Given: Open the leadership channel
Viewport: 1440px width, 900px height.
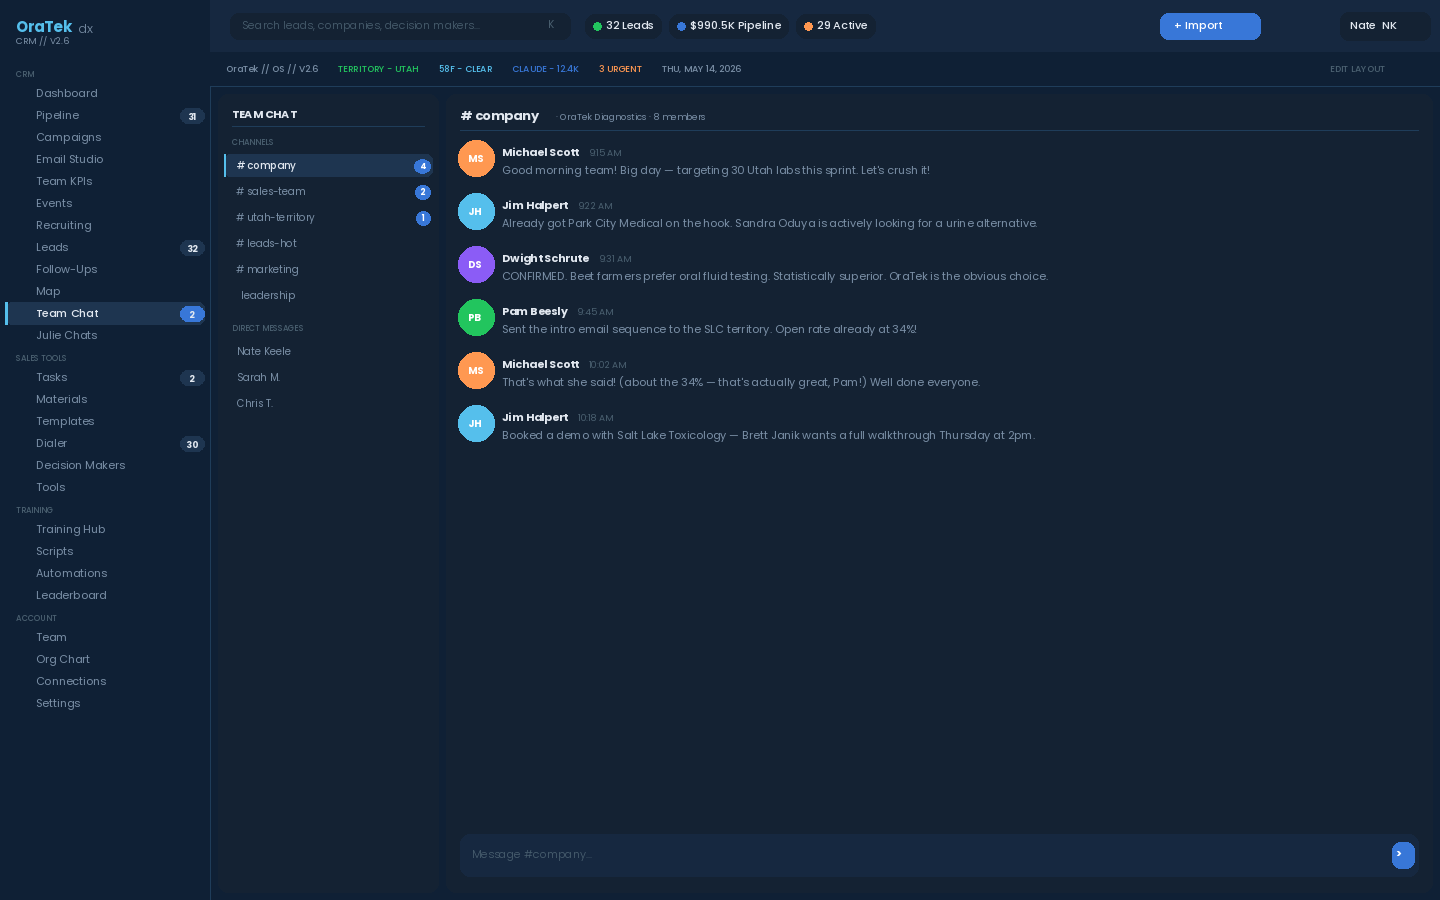Looking at the screenshot, I should [328, 296].
